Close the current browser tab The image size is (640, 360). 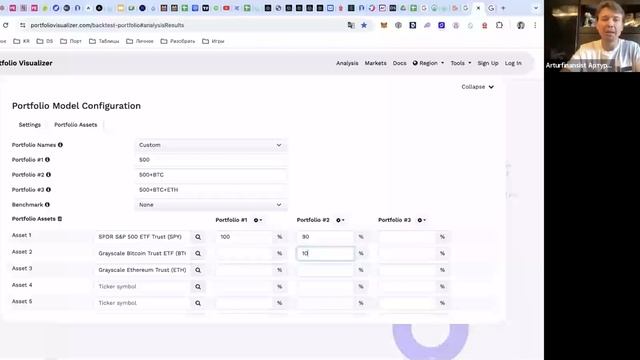478,8
